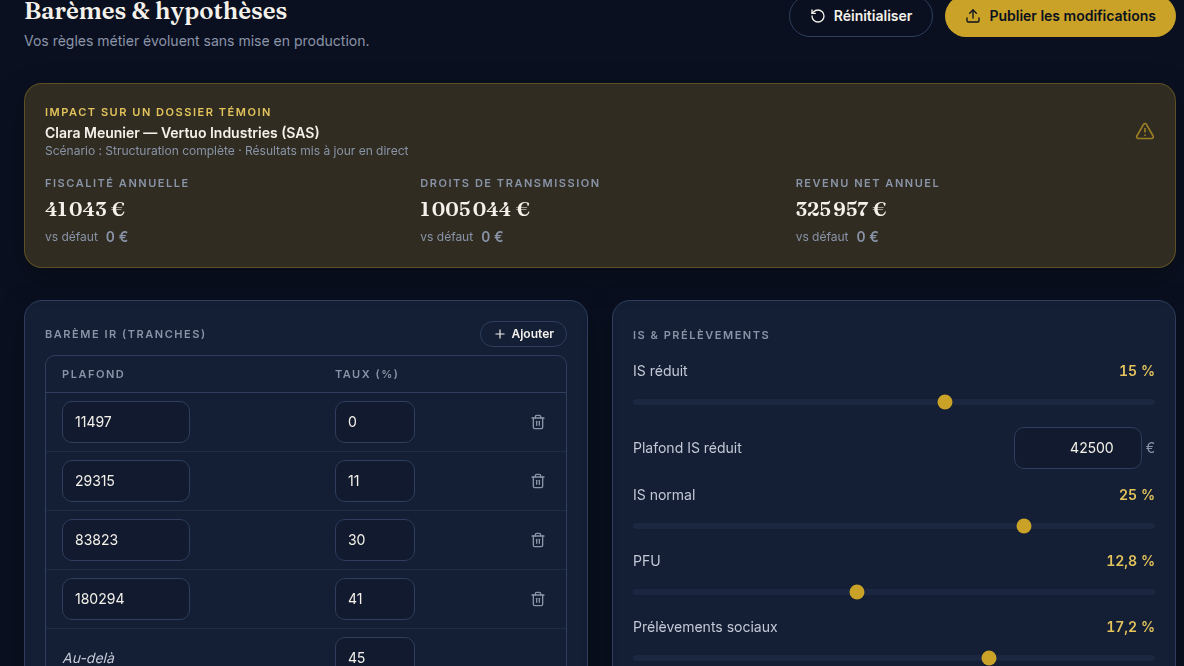Edit plafond field with value 11497
This screenshot has height=666, width=1184.
[x=125, y=422]
